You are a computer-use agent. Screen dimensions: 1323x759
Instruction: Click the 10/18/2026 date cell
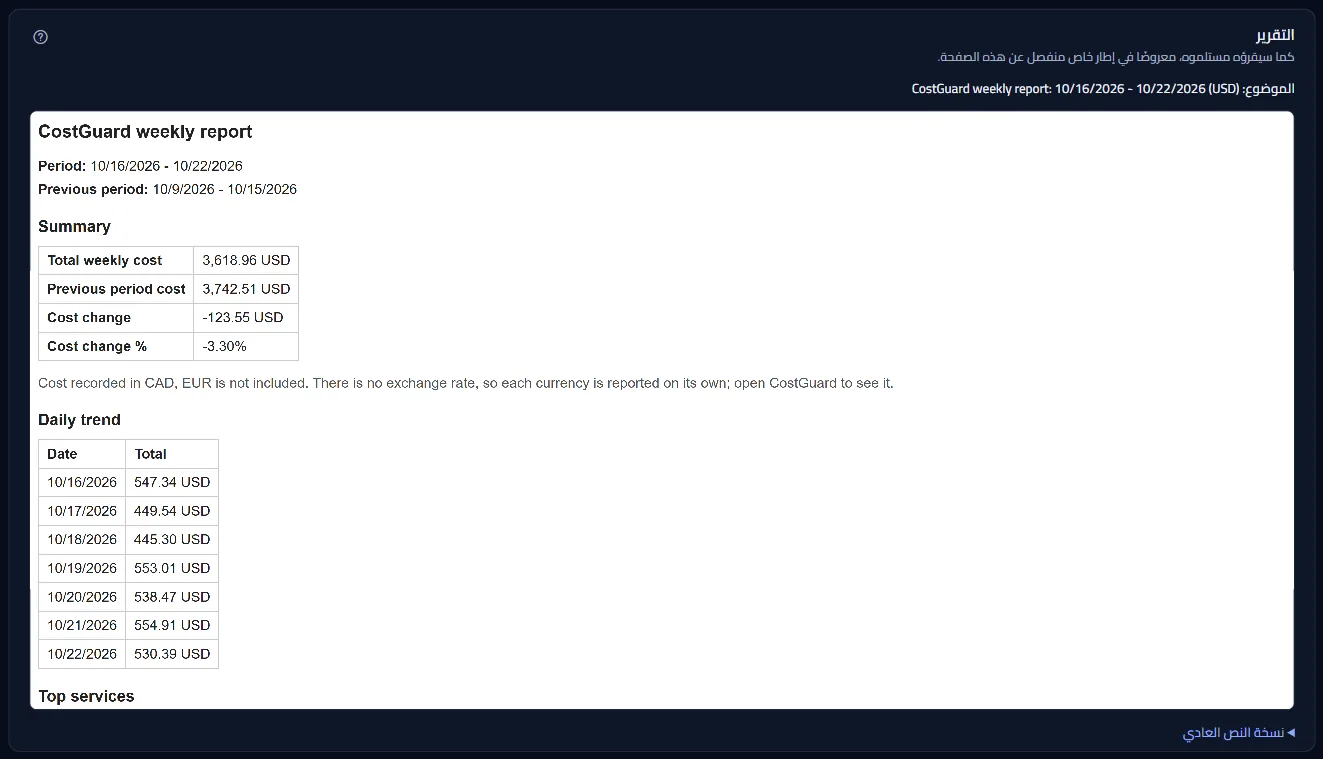coord(82,539)
